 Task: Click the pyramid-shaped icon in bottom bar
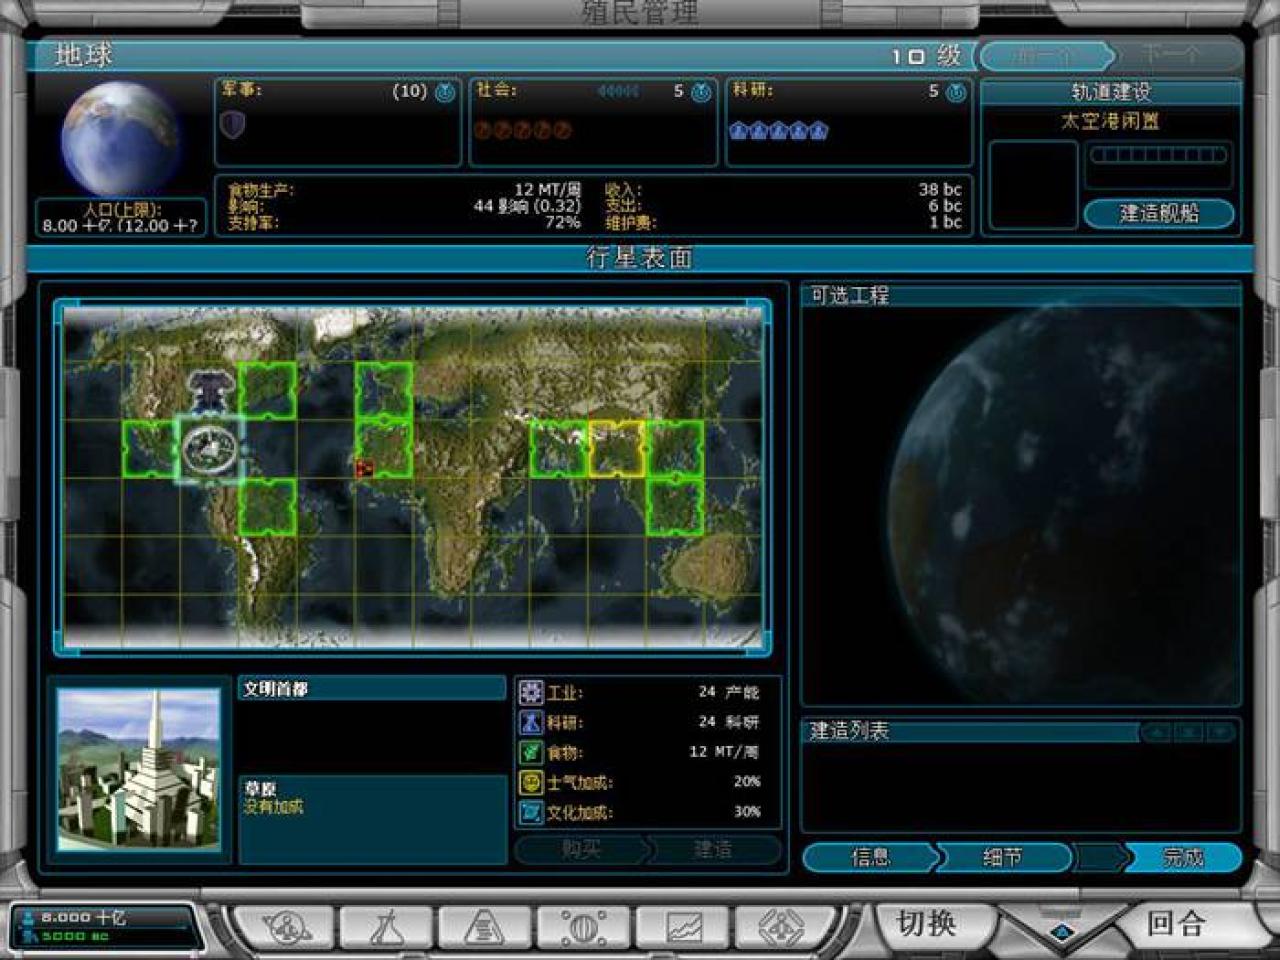point(485,928)
